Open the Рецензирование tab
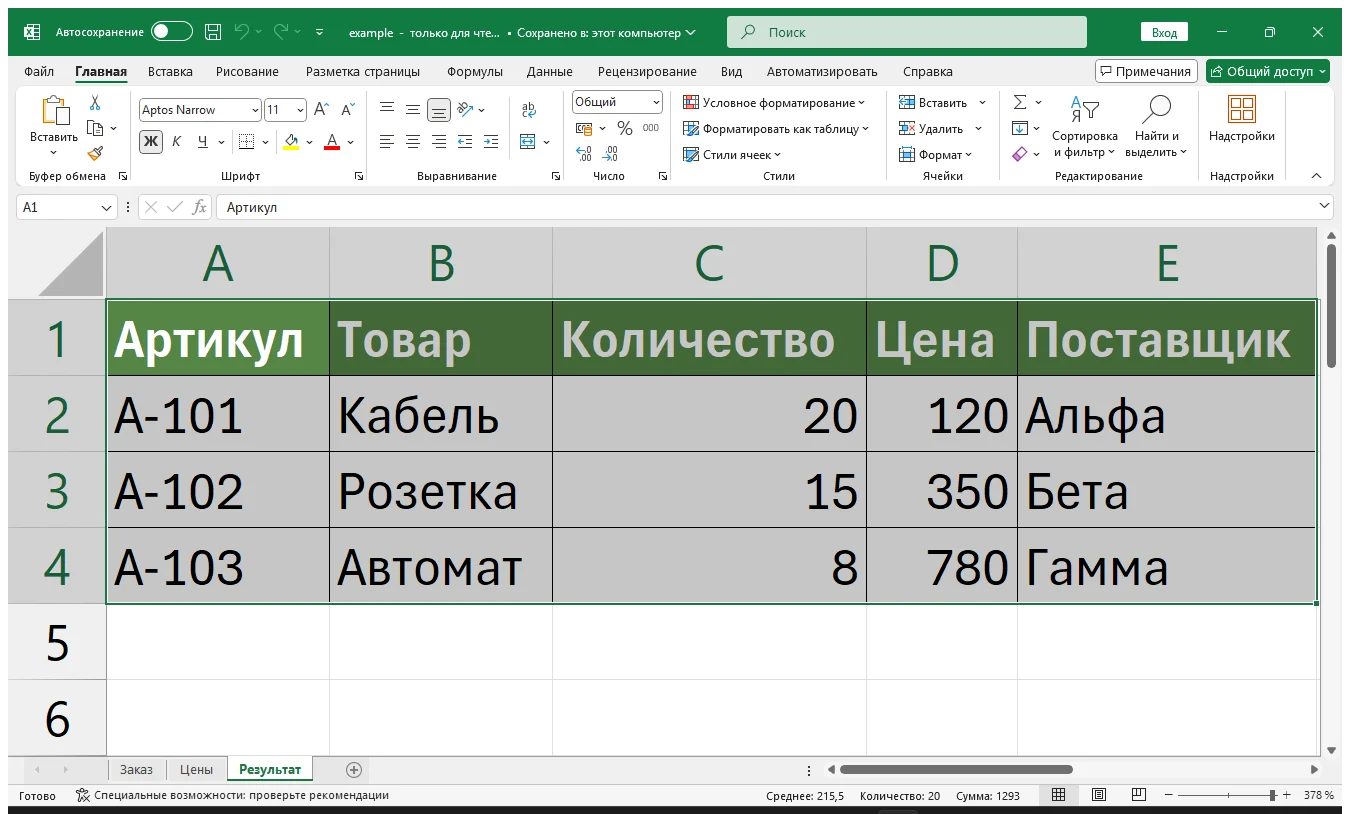This screenshot has width=1350, height=814. click(647, 71)
